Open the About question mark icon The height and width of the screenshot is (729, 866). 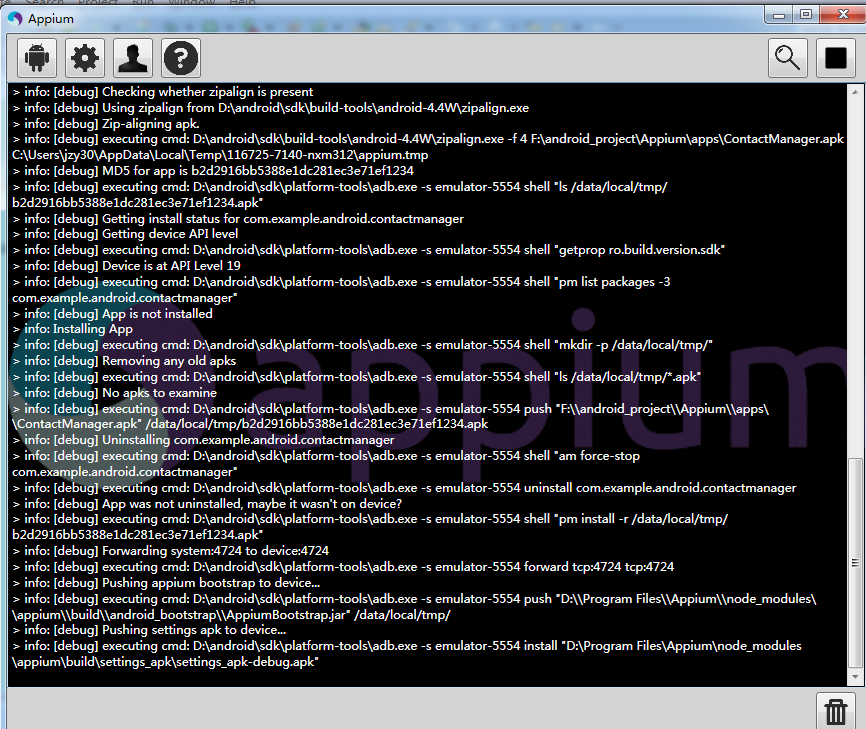click(x=181, y=57)
